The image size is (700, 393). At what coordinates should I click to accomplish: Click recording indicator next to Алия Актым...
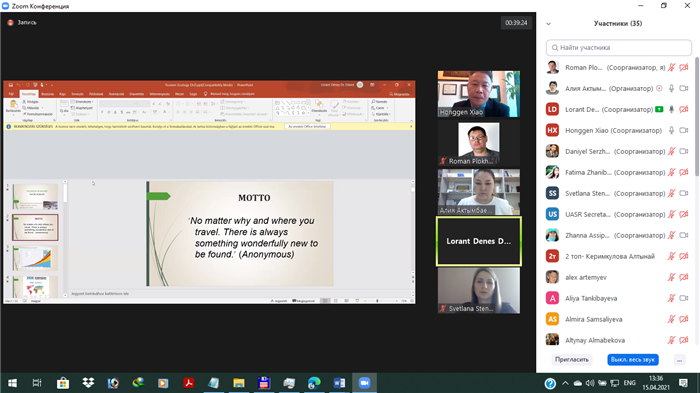point(659,88)
